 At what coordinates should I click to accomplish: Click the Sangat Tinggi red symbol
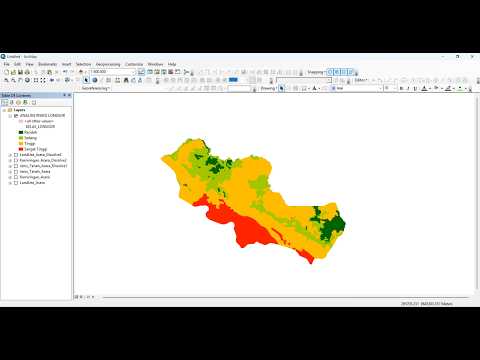tap(21, 149)
